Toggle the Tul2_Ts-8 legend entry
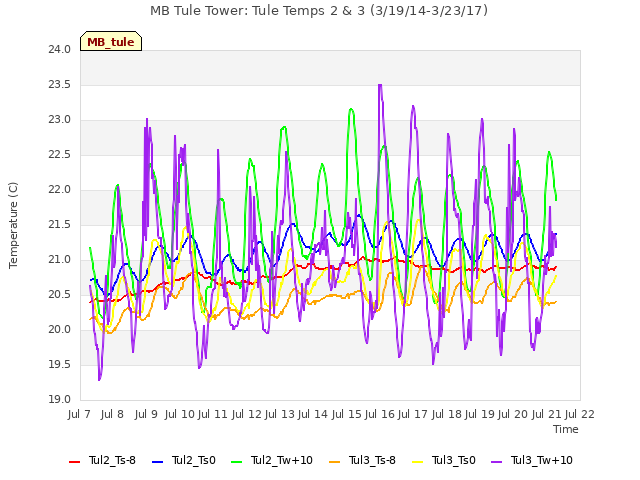The width and height of the screenshot is (640, 480). (x=102, y=460)
